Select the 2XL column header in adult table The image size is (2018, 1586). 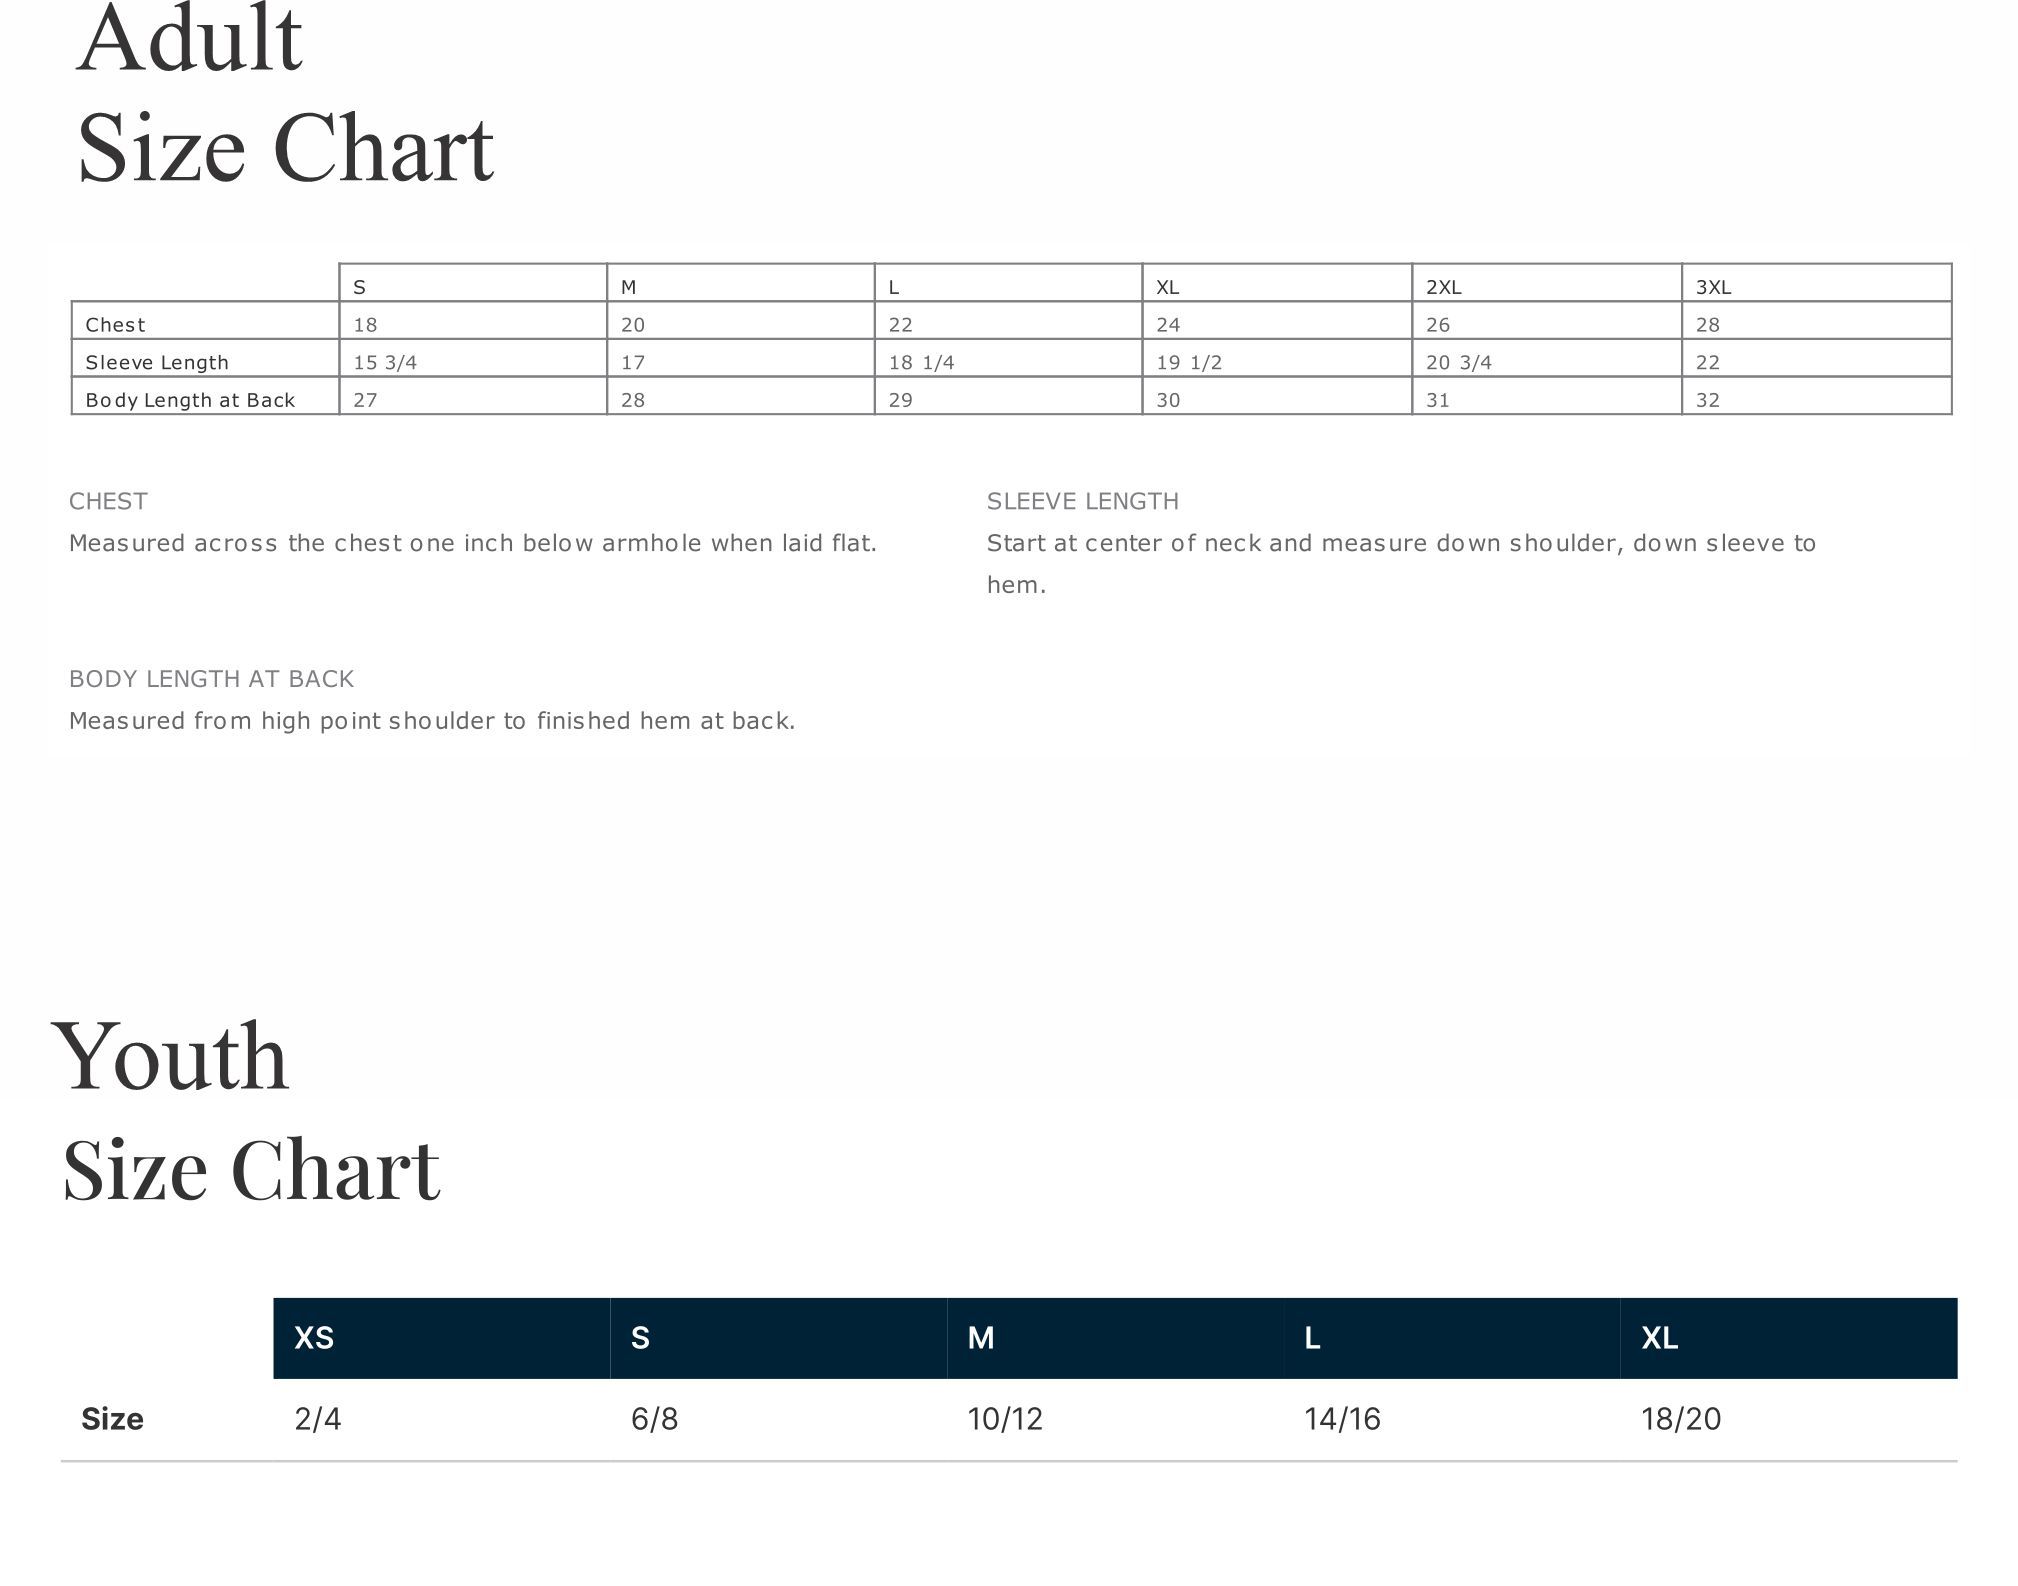1443,287
